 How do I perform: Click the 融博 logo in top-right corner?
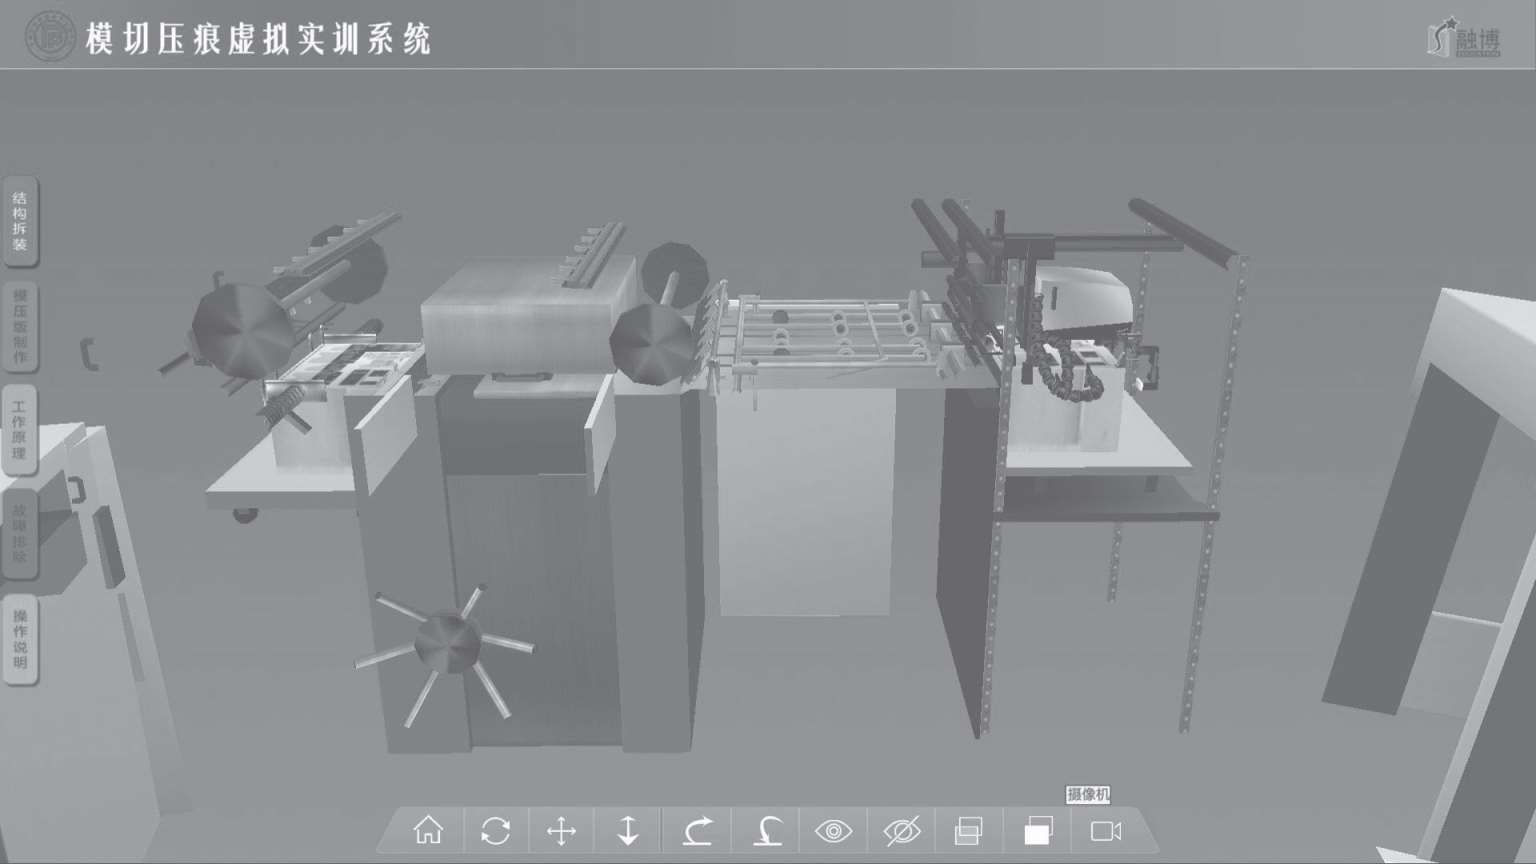(x=1465, y=39)
